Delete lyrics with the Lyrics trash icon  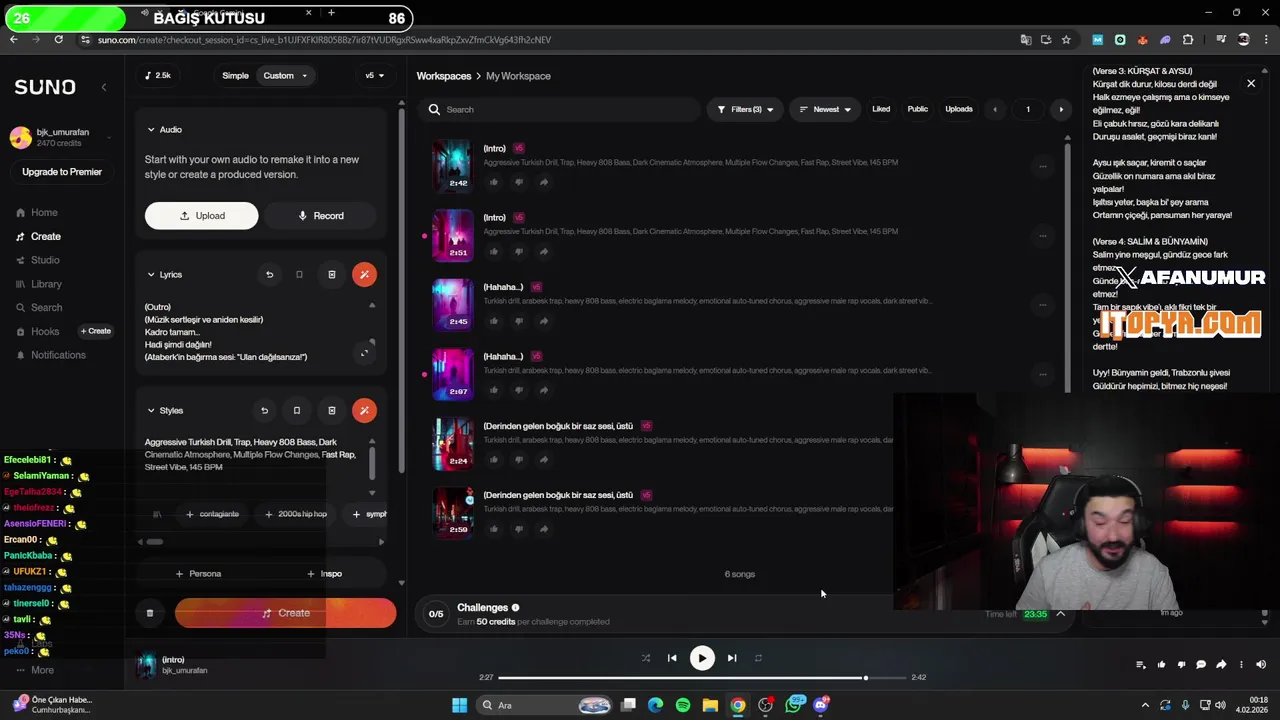coord(332,274)
